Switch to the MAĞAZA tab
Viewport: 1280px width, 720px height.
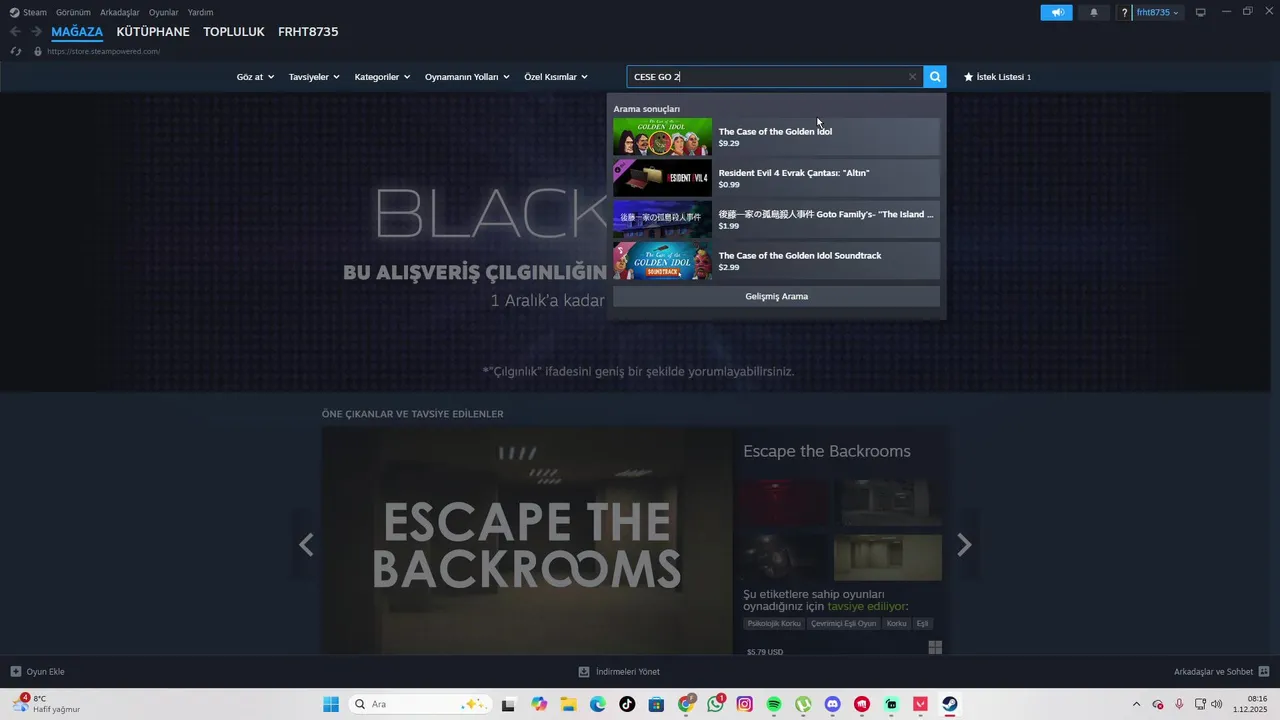77,32
